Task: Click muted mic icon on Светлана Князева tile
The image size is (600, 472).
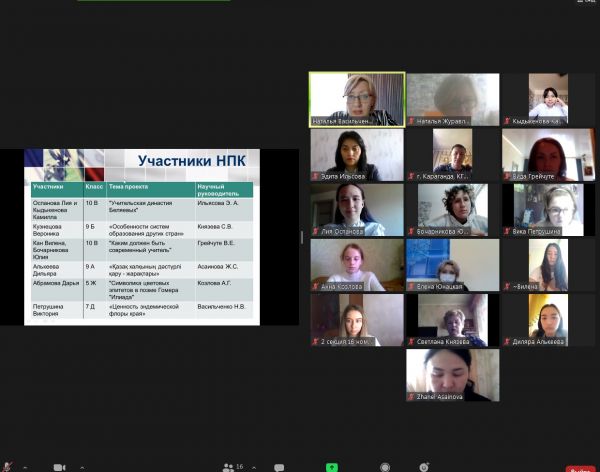Action: [x=411, y=342]
